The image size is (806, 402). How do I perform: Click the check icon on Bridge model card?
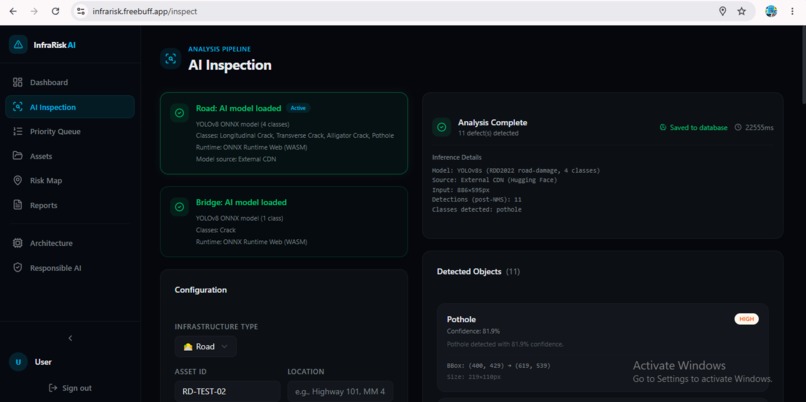point(179,207)
